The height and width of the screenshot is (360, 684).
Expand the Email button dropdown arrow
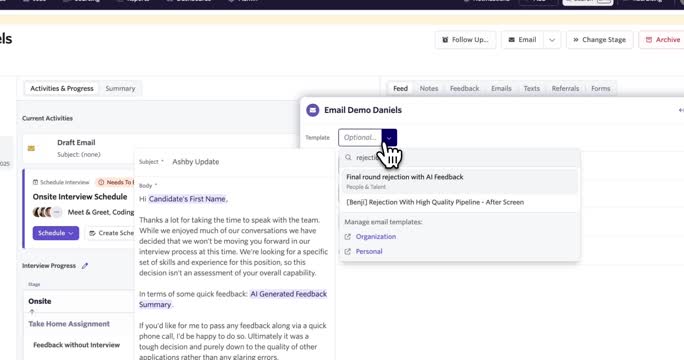[552, 40]
